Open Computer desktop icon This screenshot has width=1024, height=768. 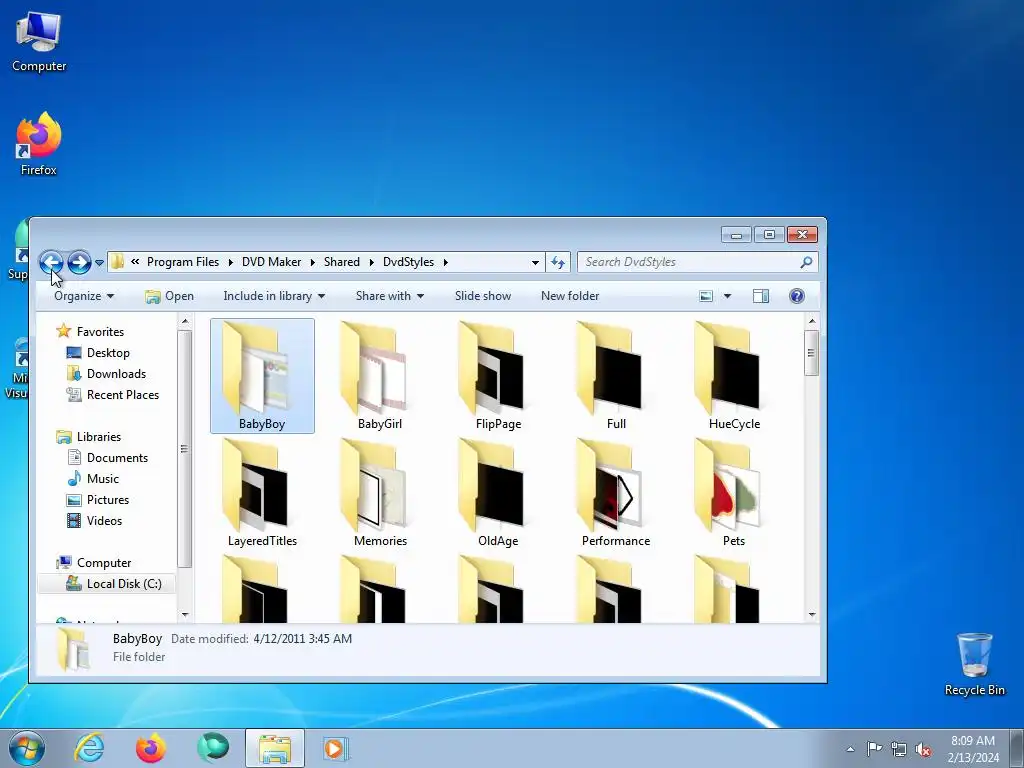pyautogui.click(x=39, y=43)
